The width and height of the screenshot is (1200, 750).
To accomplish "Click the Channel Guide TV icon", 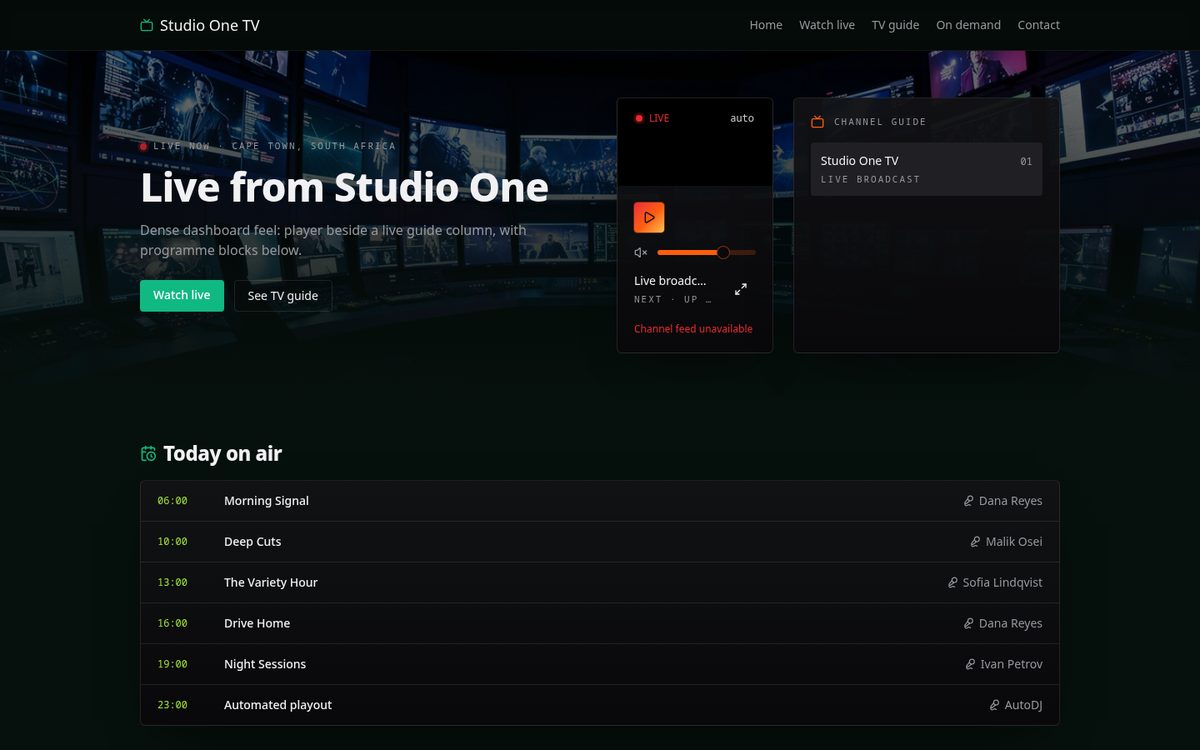I will (817, 122).
